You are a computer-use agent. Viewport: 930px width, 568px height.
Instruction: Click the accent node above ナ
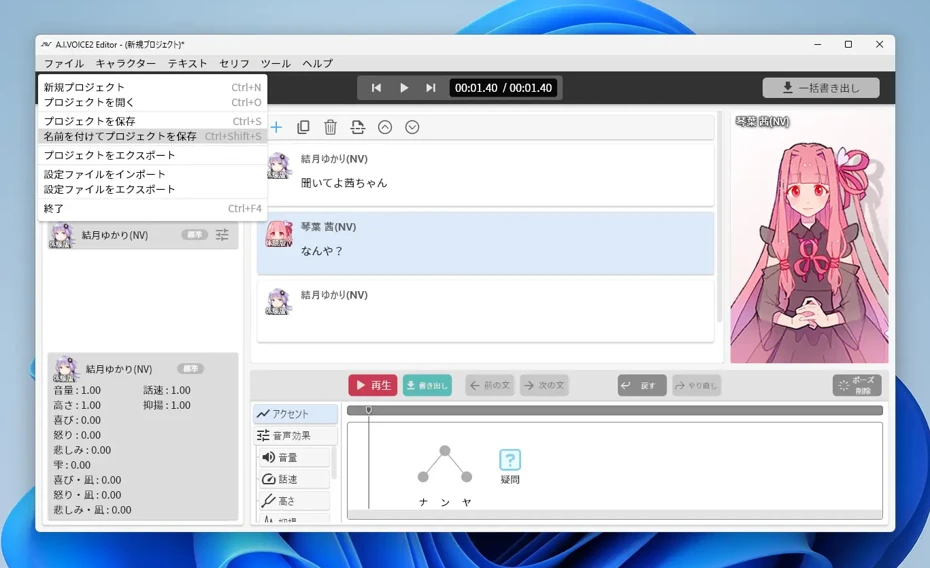423,477
